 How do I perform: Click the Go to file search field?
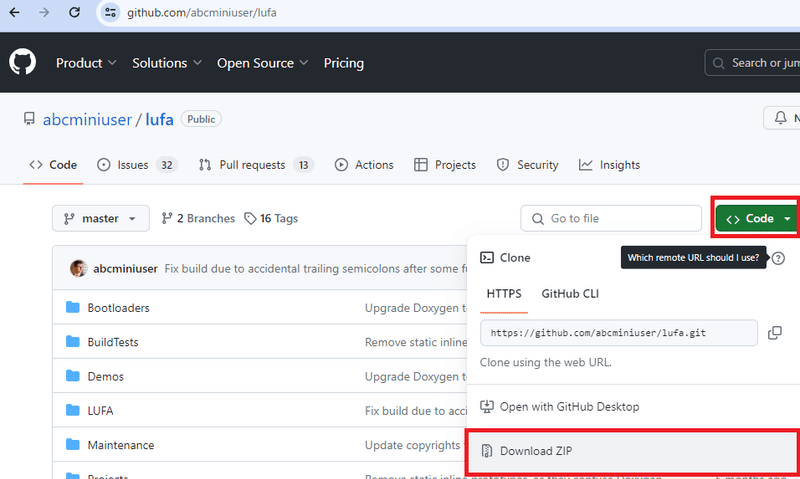point(611,218)
